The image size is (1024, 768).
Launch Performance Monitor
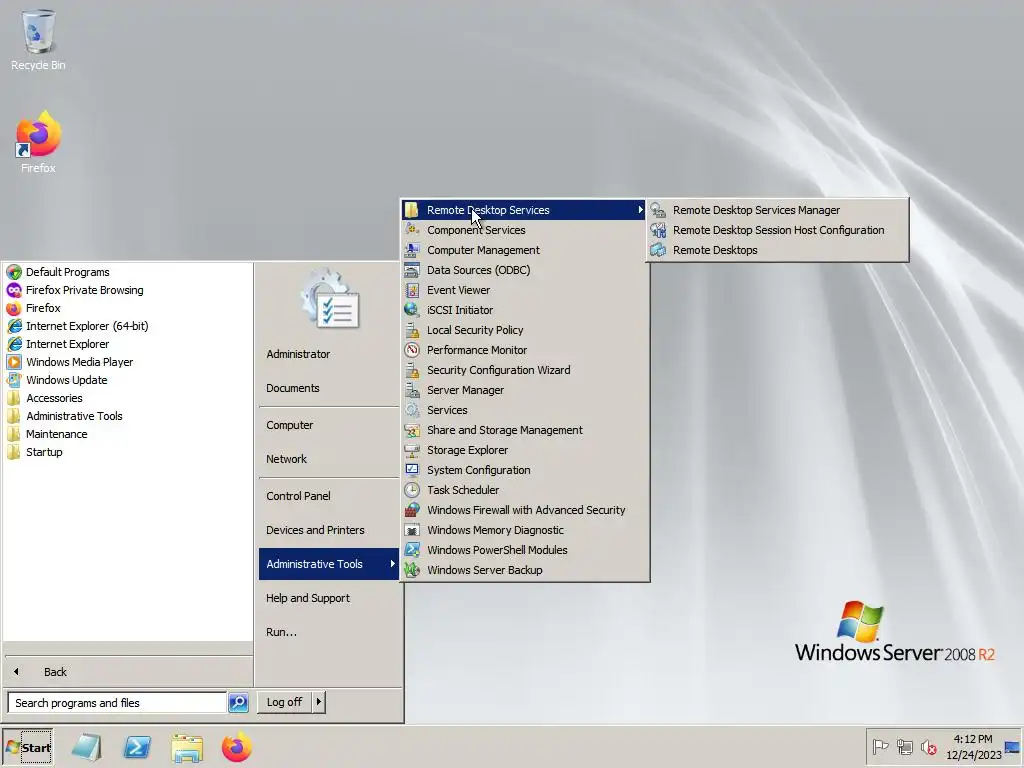point(524,350)
